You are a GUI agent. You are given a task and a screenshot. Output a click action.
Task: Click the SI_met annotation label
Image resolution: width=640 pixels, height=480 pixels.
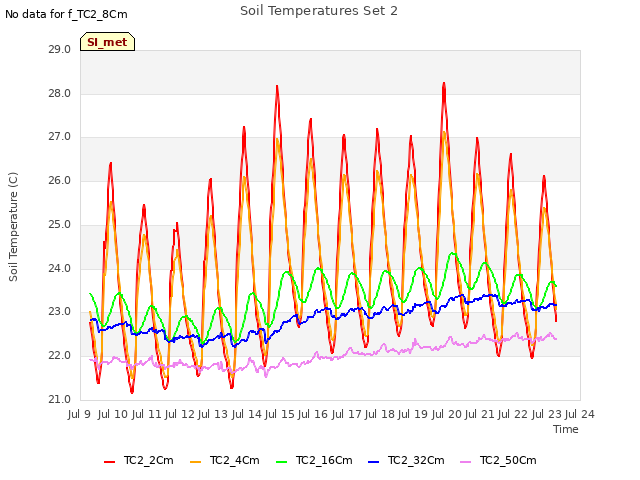(107, 42)
